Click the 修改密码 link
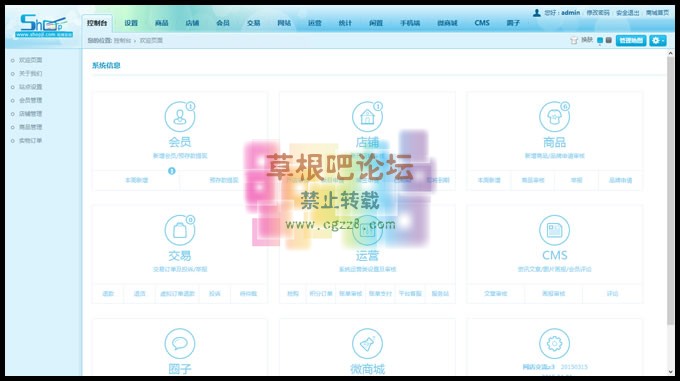This screenshot has width=680, height=381. tap(598, 13)
